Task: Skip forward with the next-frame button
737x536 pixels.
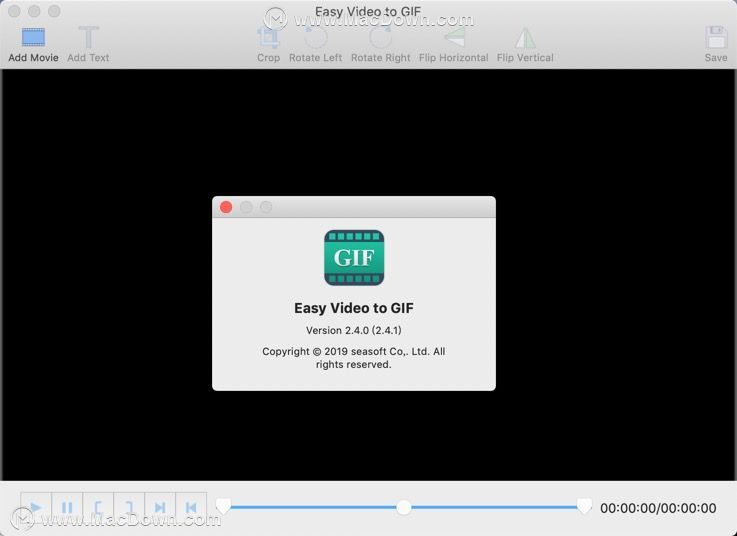Action: 160,507
